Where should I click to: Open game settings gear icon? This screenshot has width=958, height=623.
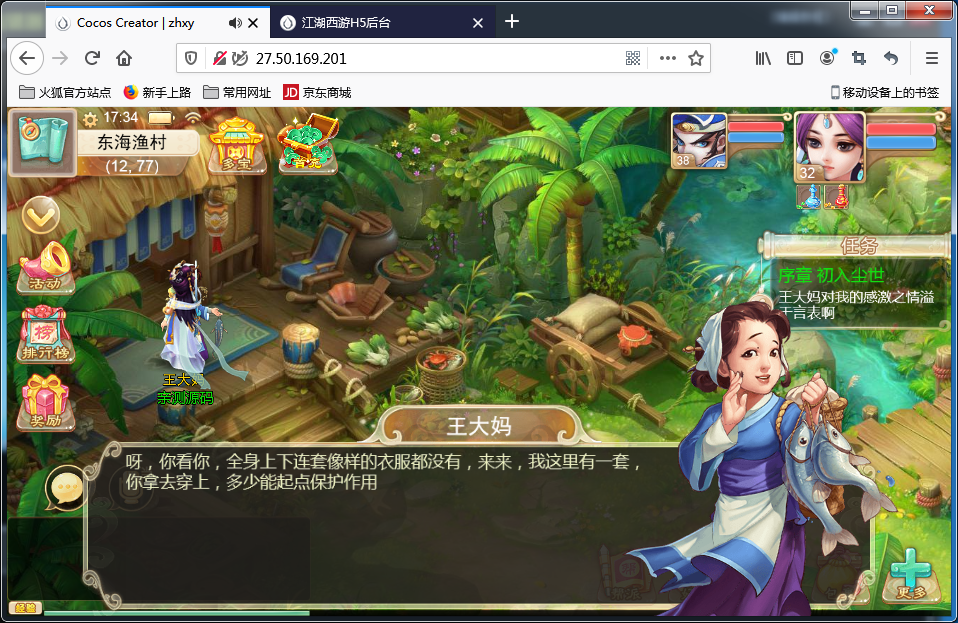tap(90, 118)
